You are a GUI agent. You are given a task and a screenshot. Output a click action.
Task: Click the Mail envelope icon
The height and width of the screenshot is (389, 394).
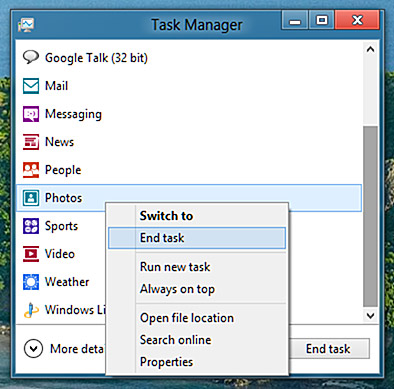[31, 86]
